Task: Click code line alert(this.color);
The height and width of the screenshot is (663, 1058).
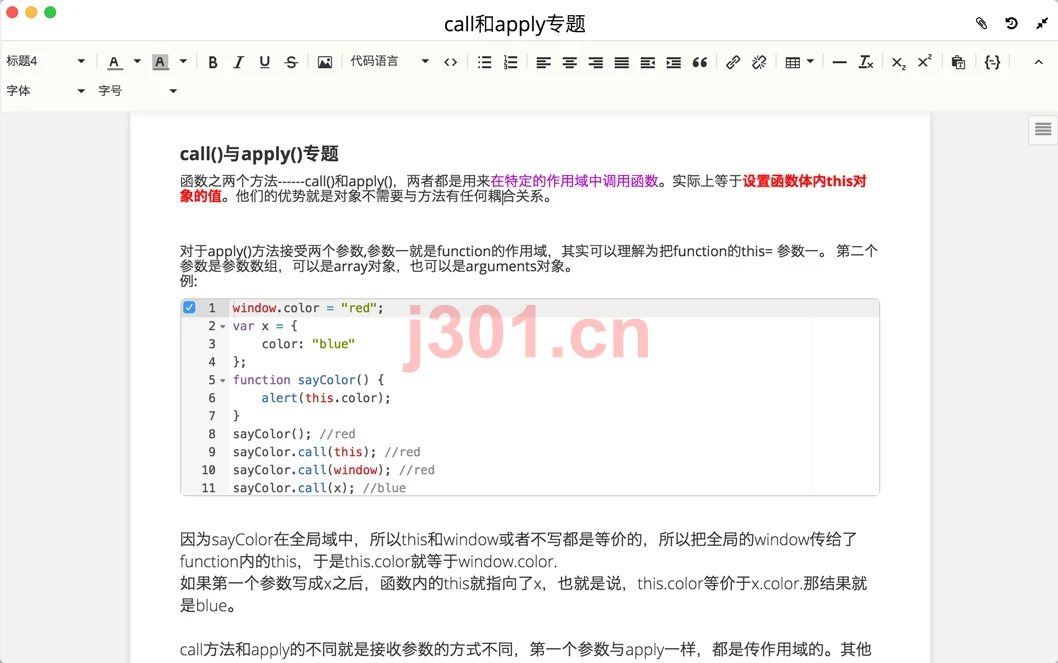Action: point(326,398)
